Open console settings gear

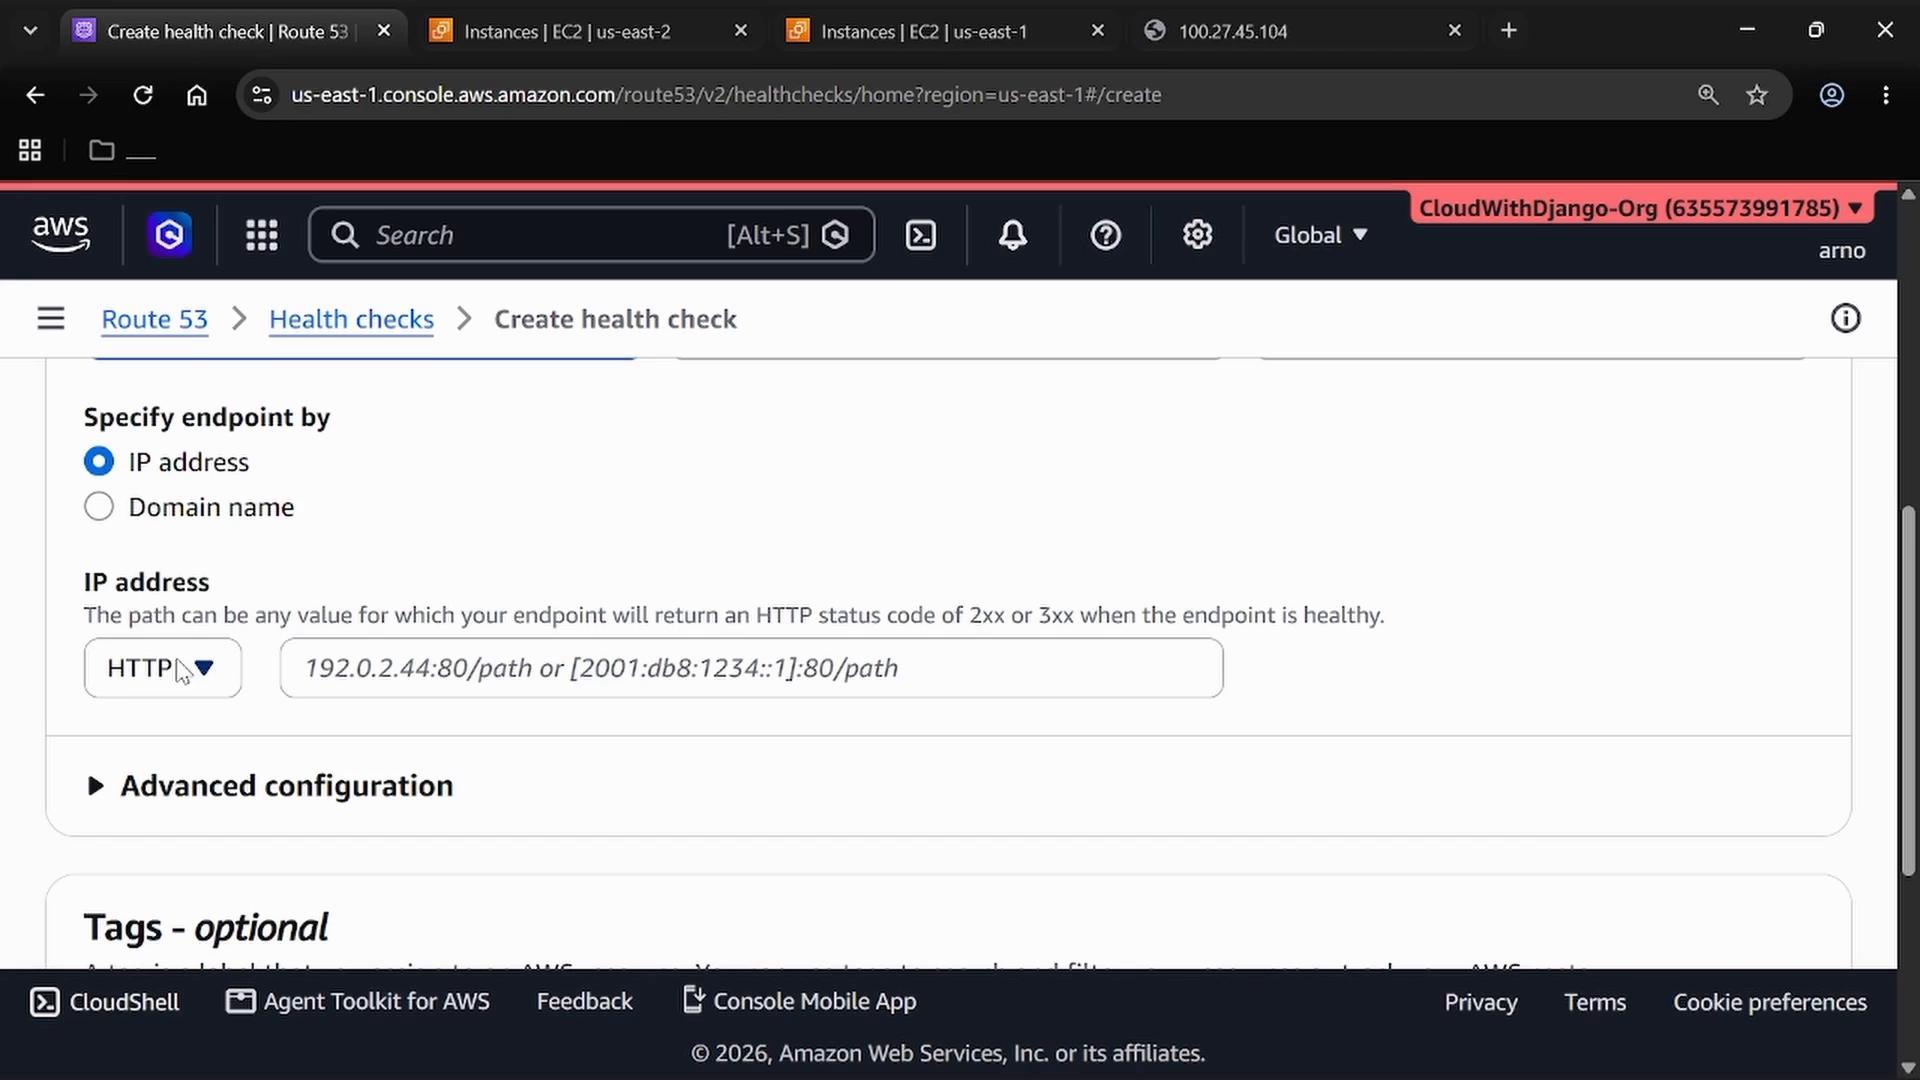pos(1197,235)
